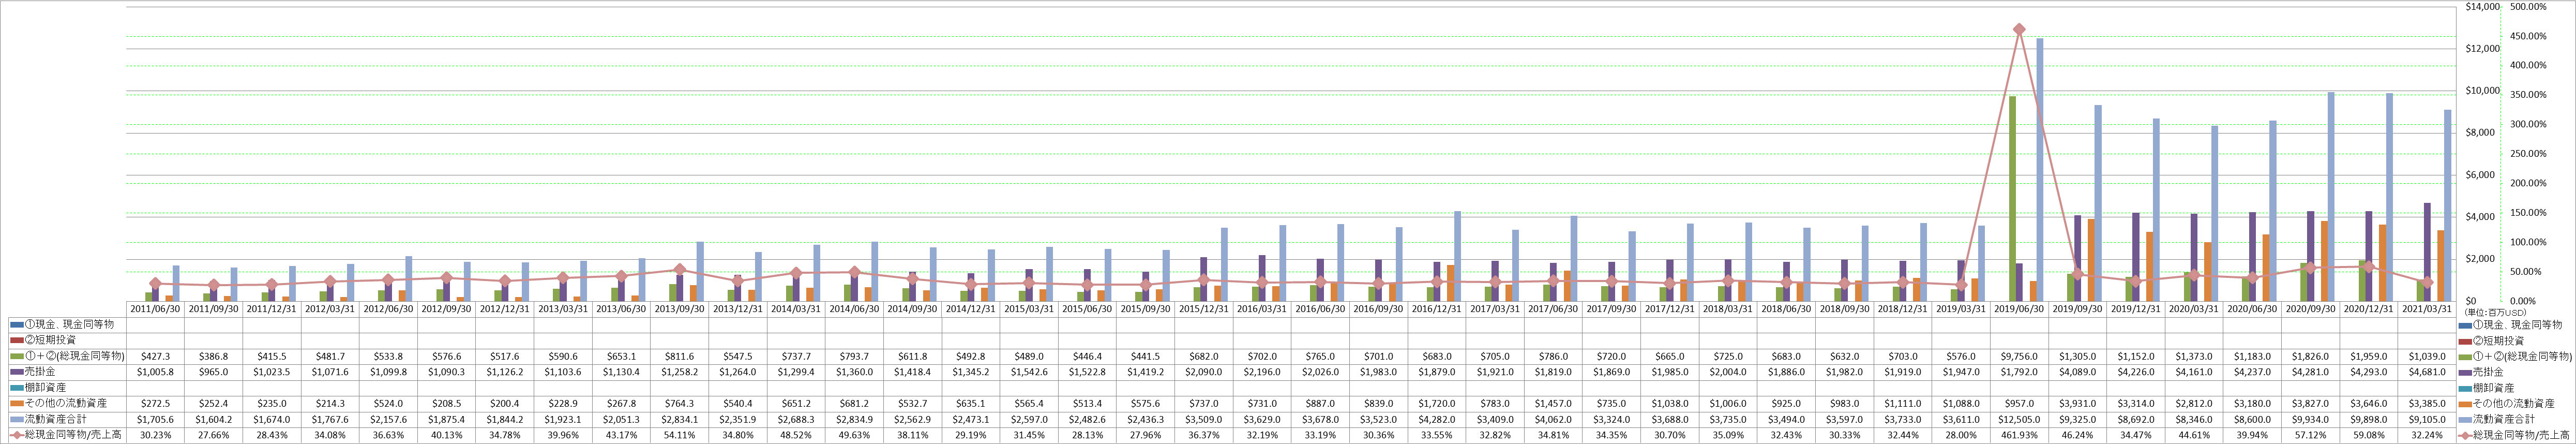
Task: Click the 461.93% ratio cell for 2019/06/30
Action: (2020, 435)
